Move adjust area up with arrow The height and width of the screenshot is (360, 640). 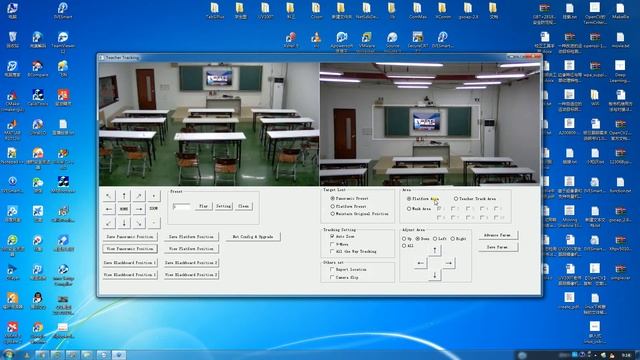click(435, 250)
